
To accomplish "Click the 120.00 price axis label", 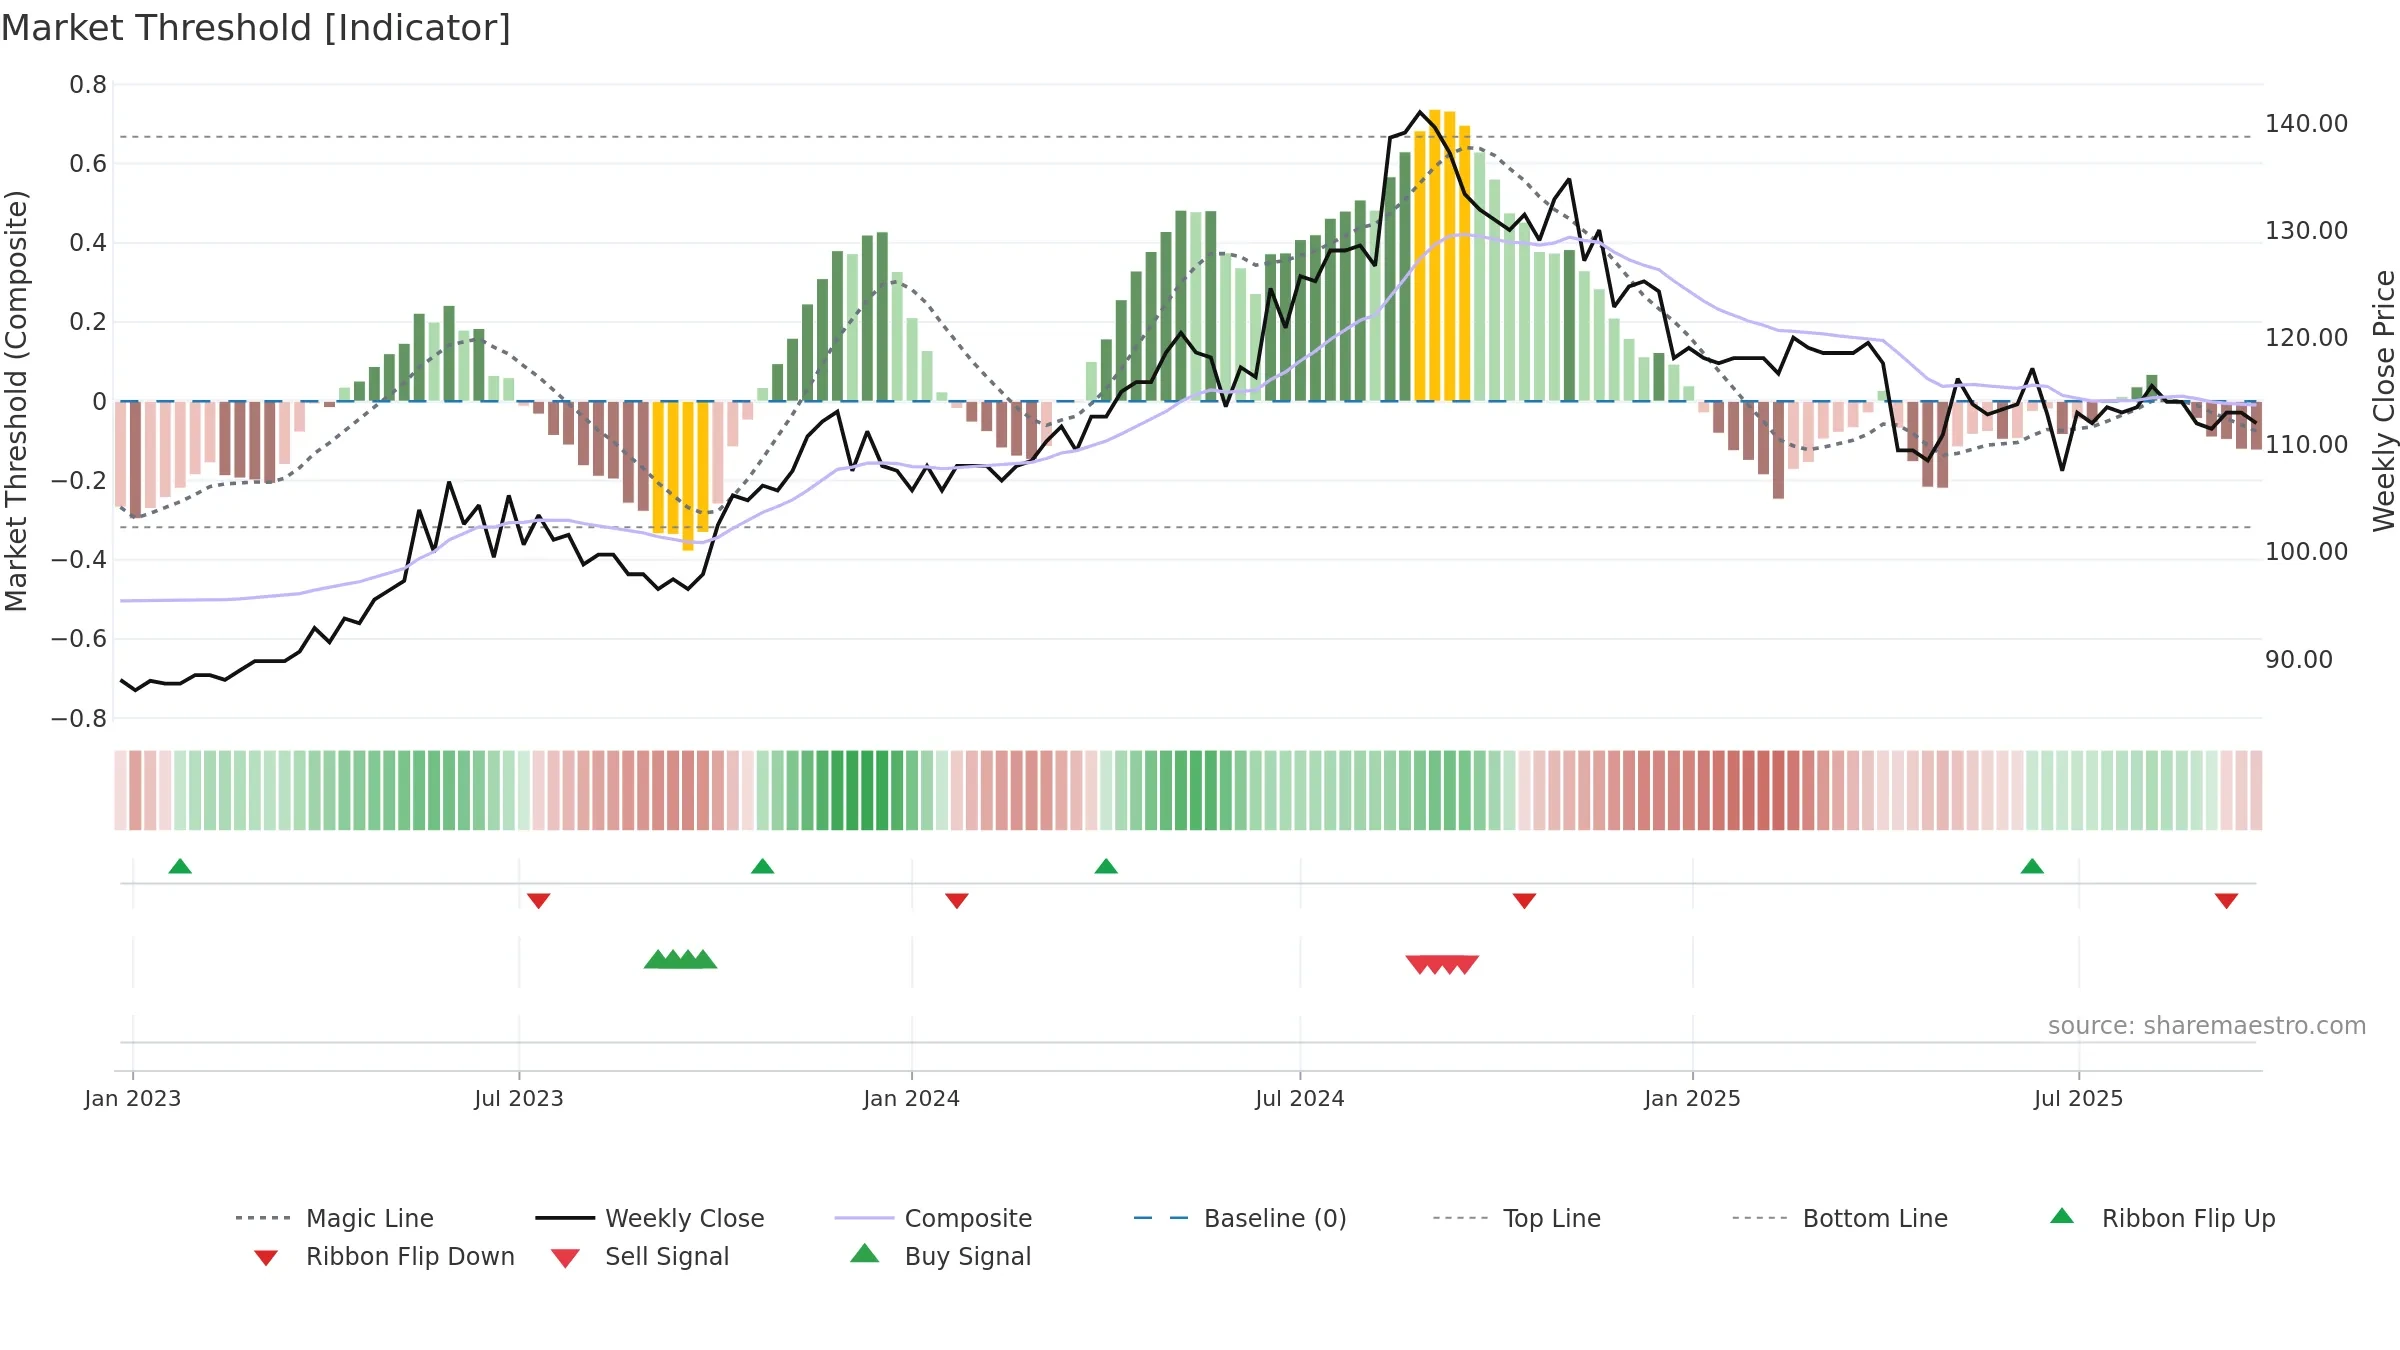I will click(2307, 338).
